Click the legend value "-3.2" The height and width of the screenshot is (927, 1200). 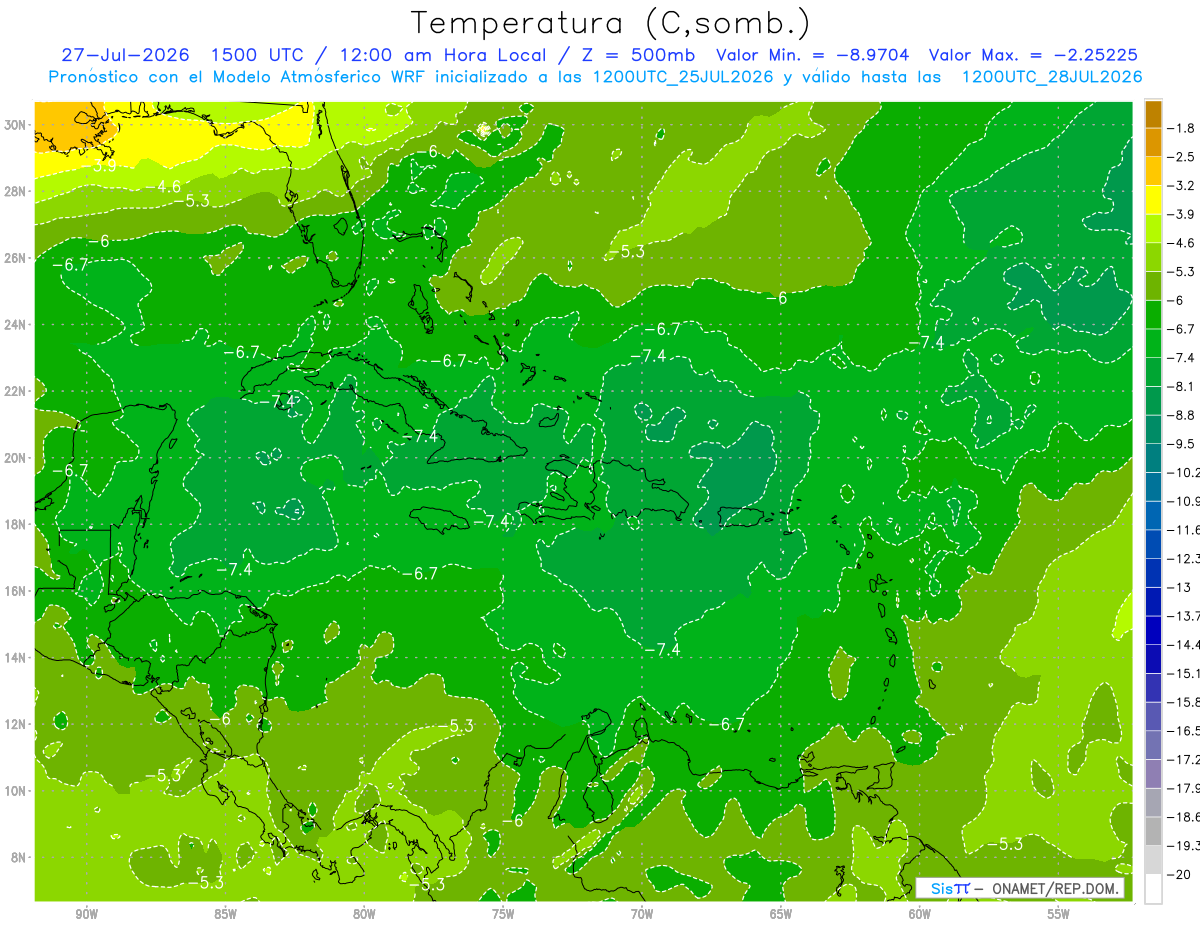tap(1181, 186)
